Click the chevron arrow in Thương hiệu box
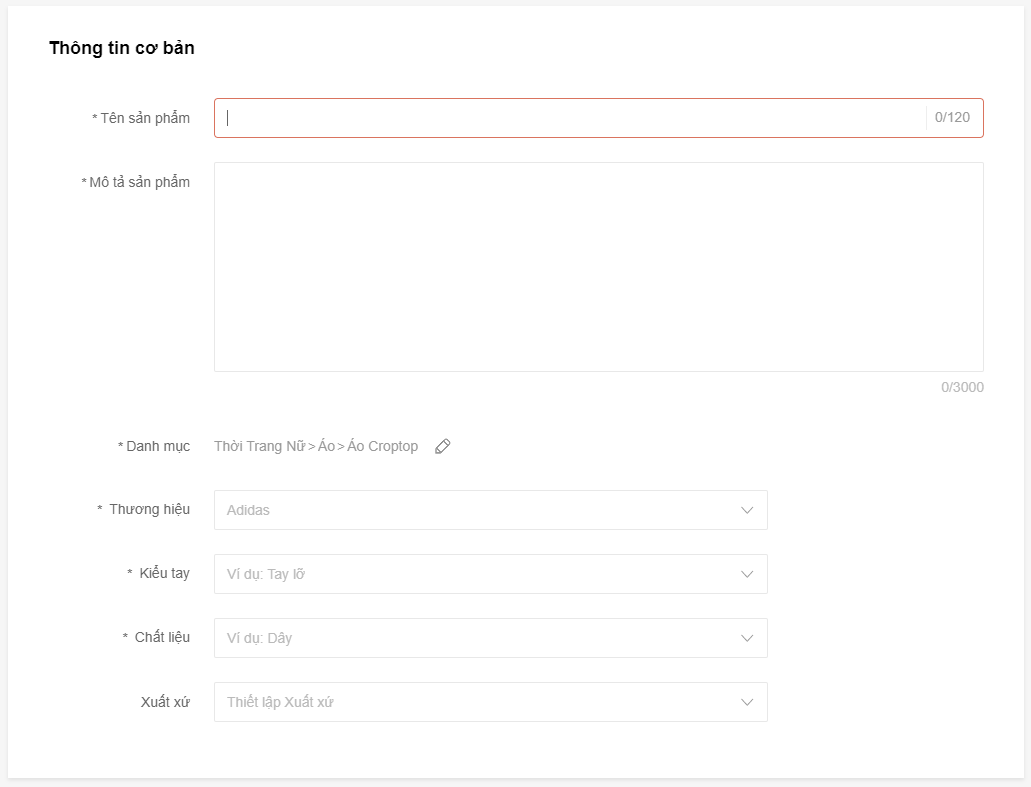The image size is (1031, 787). click(747, 510)
